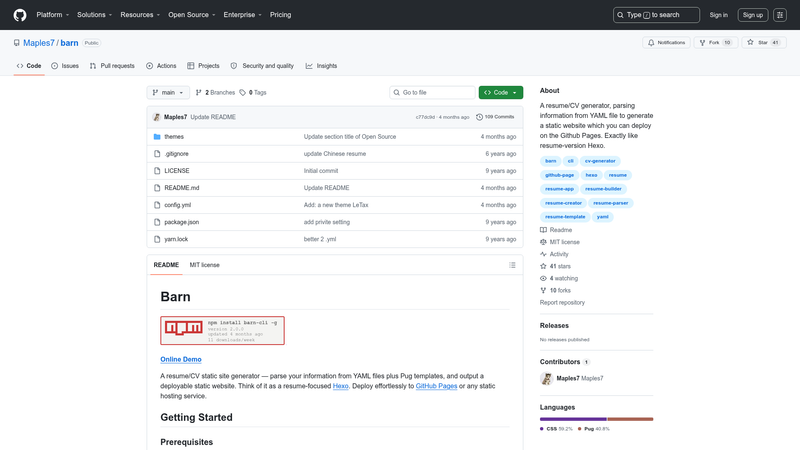Click the file icon for yarn.lock

click(157, 239)
